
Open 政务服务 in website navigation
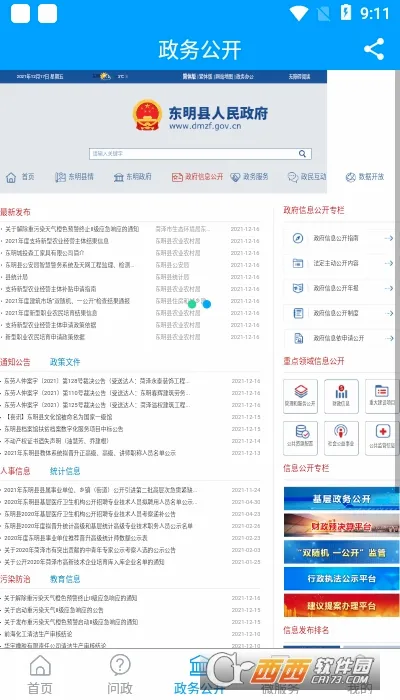[x=249, y=177]
